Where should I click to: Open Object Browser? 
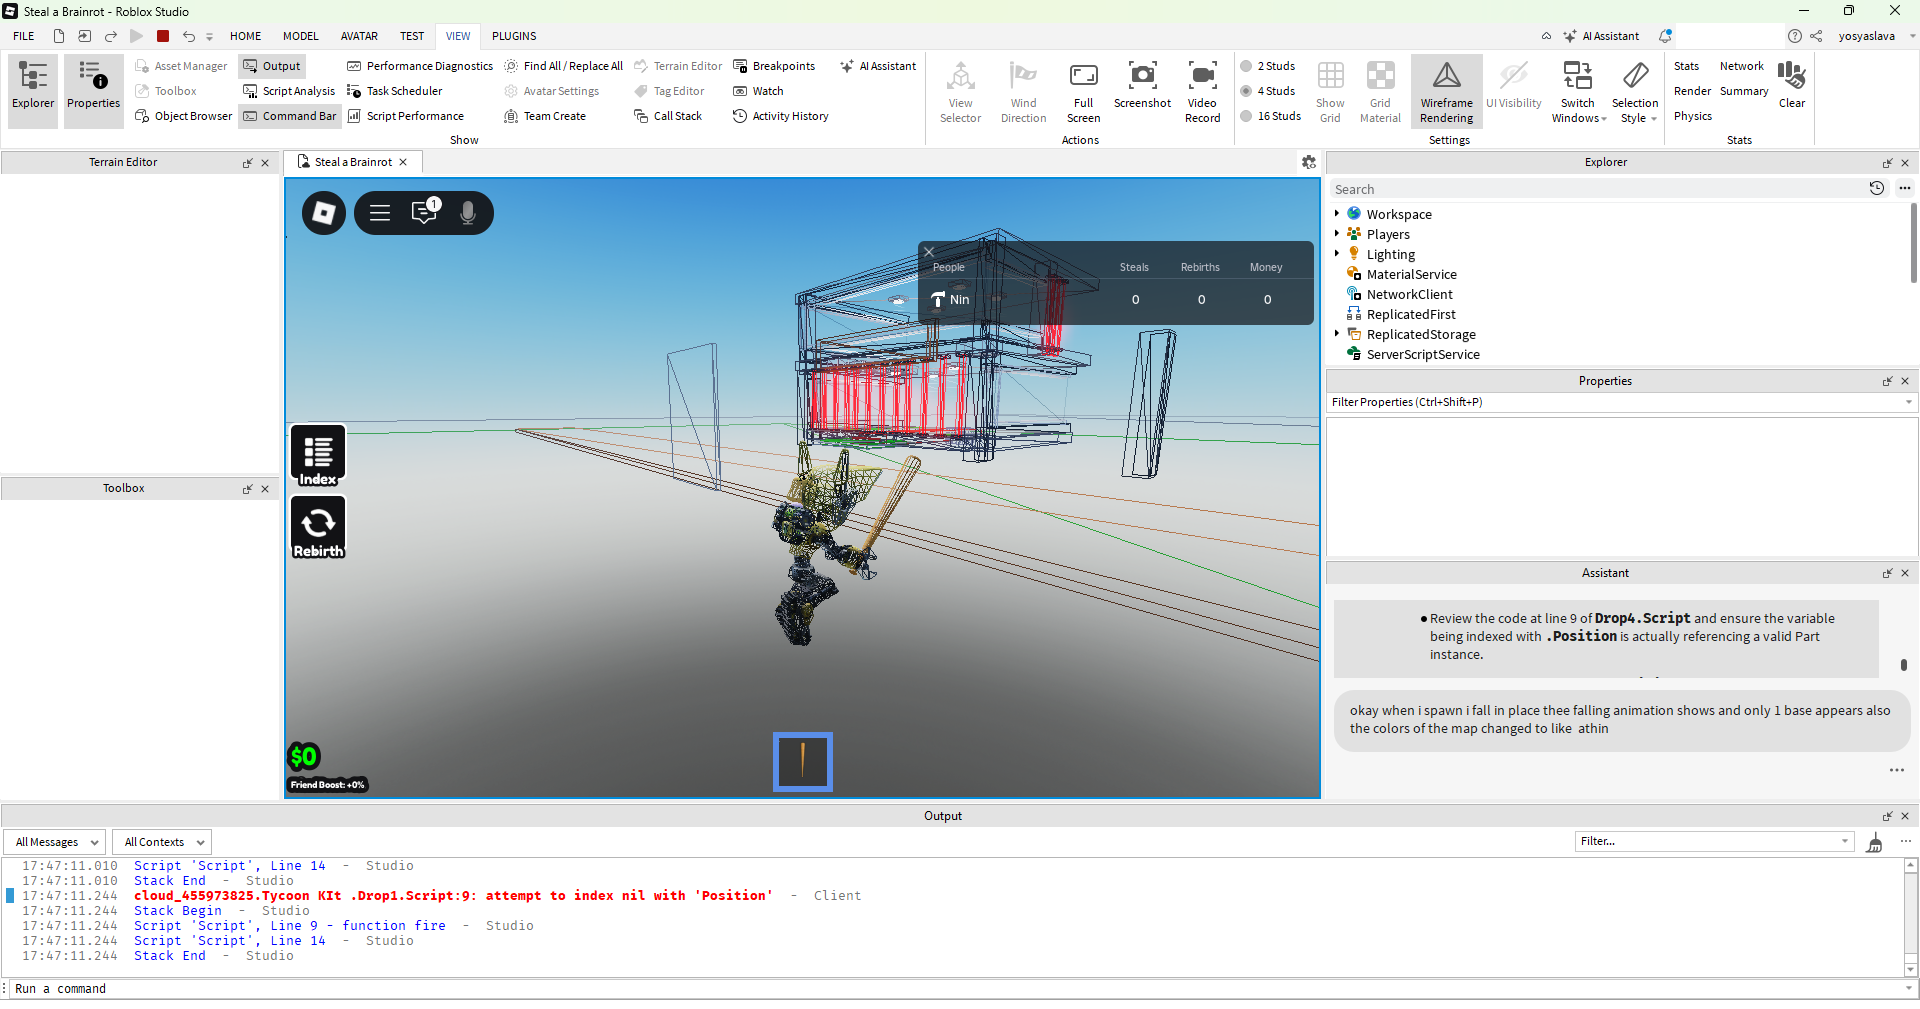point(183,116)
